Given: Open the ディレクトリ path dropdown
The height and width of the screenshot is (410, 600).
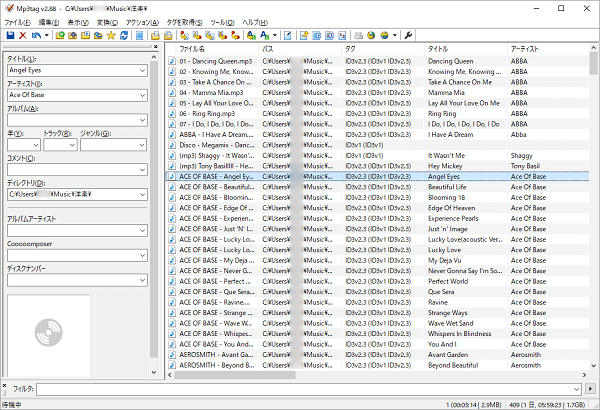Looking at the screenshot, I should (143, 194).
